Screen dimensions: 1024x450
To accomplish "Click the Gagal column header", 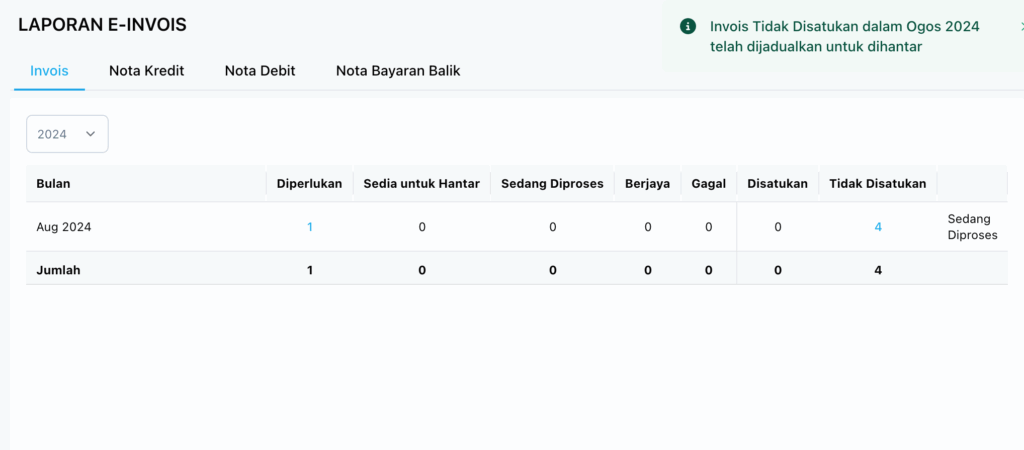I will [x=708, y=184].
